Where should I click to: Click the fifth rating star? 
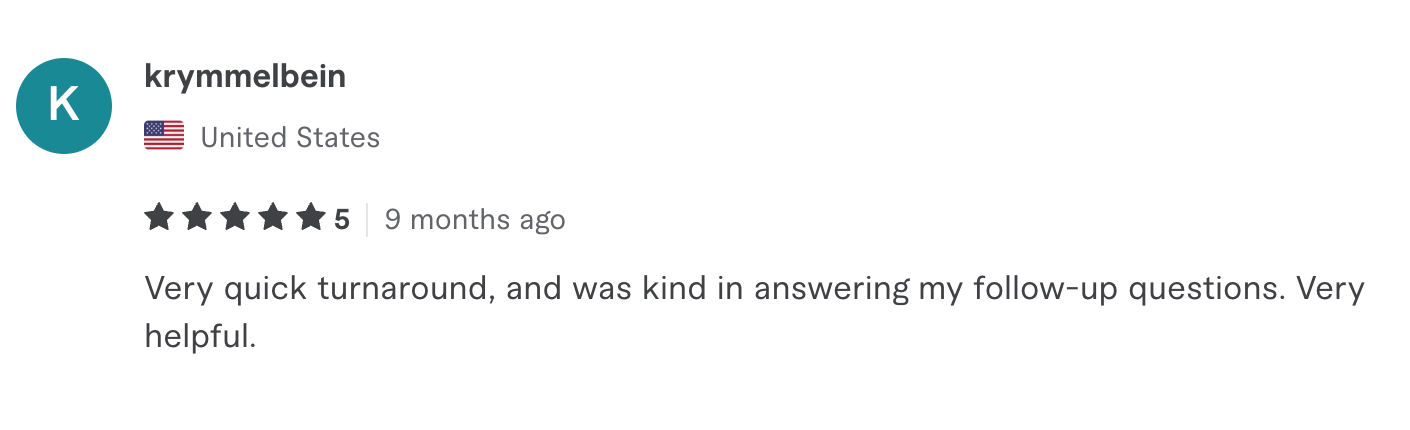311,217
